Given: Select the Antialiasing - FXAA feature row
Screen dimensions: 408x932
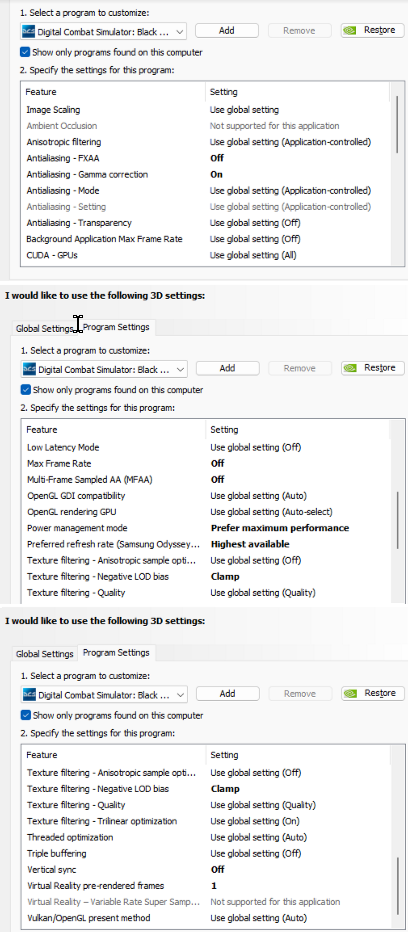Looking at the screenshot, I should 206,158.
